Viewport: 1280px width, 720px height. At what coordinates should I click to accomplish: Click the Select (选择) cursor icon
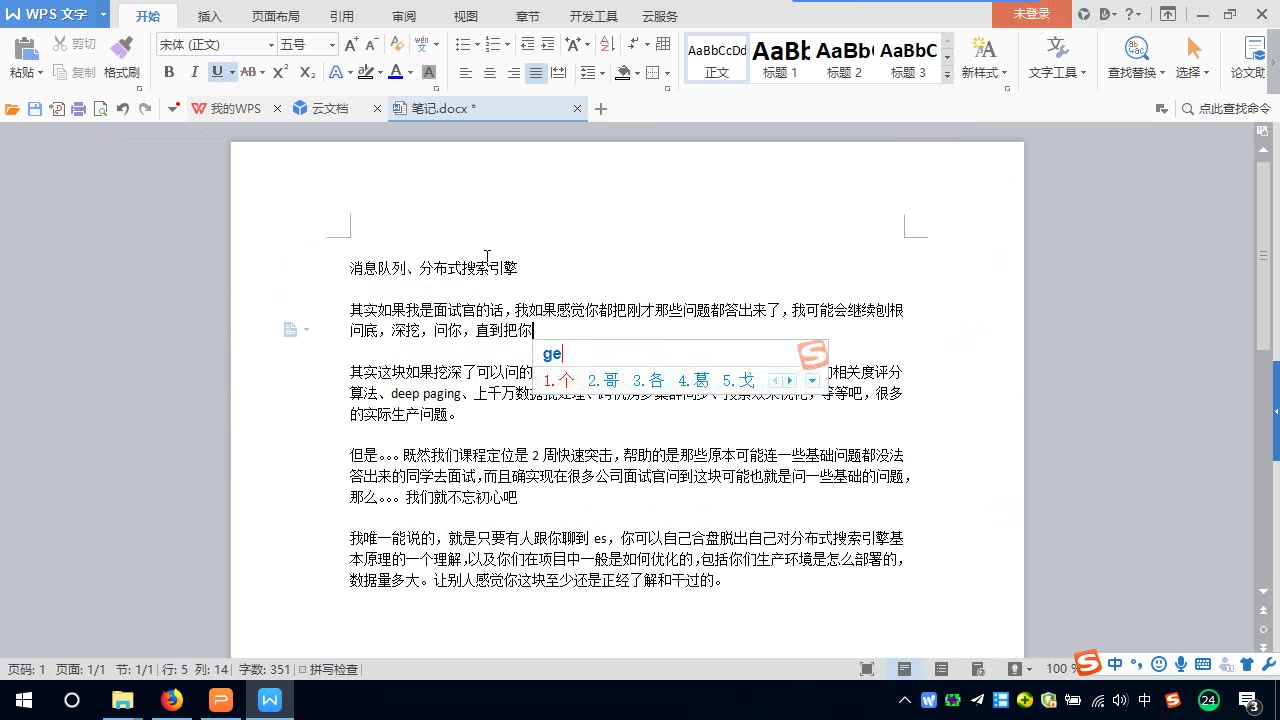[1193, 48]
